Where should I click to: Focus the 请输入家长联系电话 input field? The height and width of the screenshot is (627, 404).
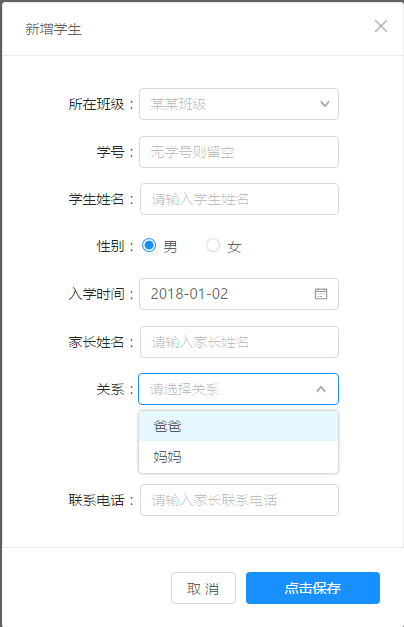(239, 500)
